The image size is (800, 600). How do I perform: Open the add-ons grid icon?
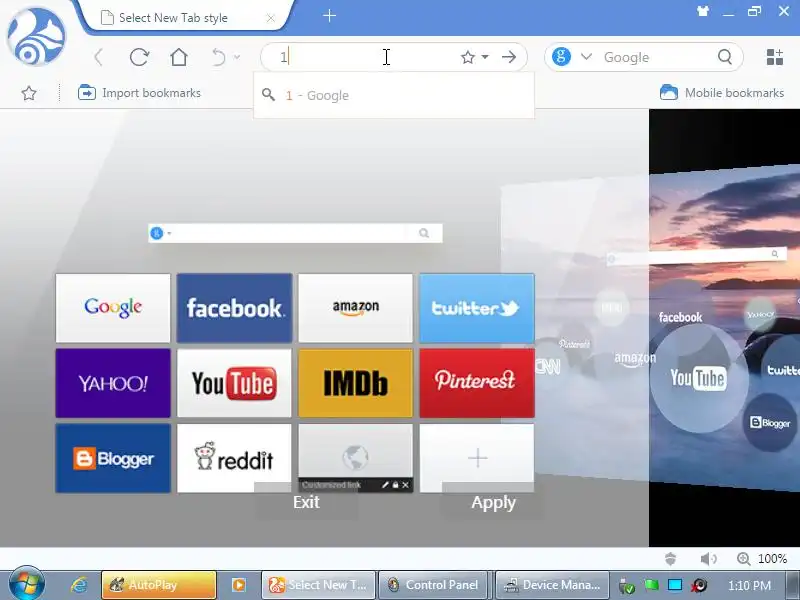coord(774,57)
